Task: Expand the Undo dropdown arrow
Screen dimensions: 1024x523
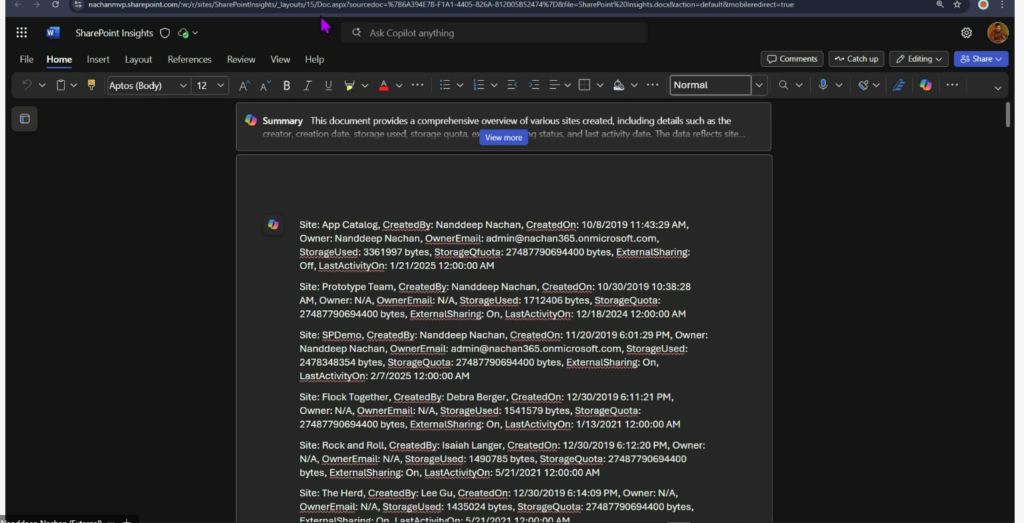Action: point(42,85)
